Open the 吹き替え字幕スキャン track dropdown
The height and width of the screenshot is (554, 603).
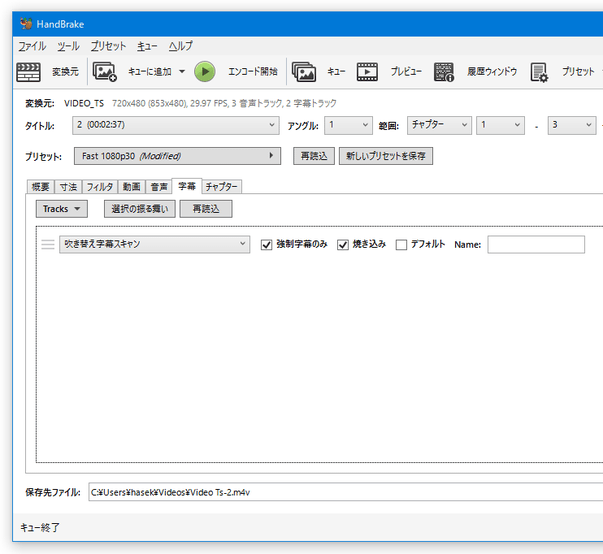coord(155,245)
